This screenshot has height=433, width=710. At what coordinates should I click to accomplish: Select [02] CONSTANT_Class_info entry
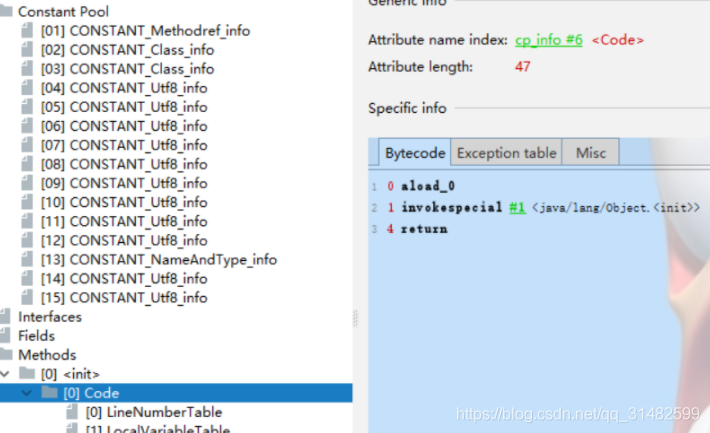click(127, 50)
